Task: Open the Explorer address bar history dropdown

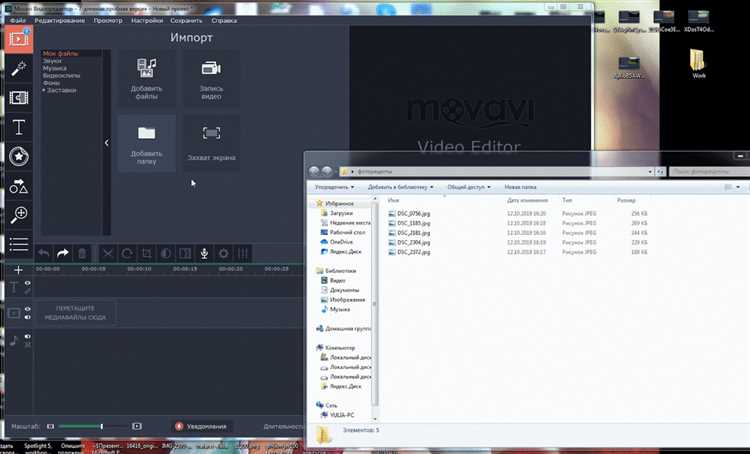Action: tap(650, 171)
